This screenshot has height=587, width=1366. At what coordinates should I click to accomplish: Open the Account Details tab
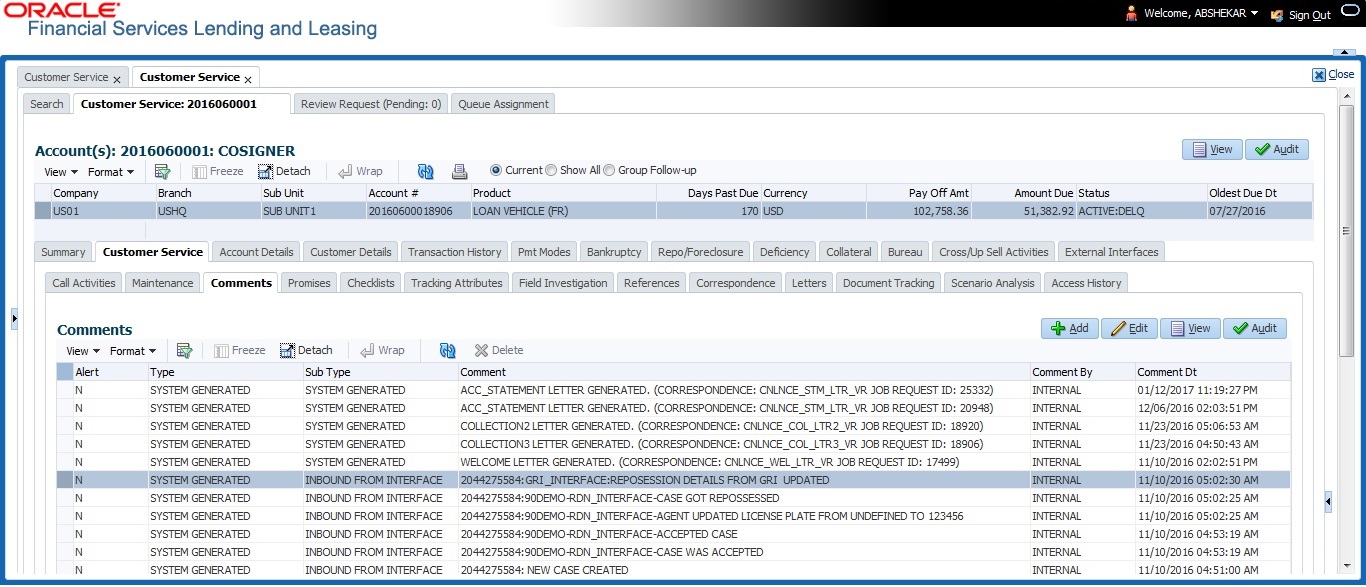click(x=256, y=252)
